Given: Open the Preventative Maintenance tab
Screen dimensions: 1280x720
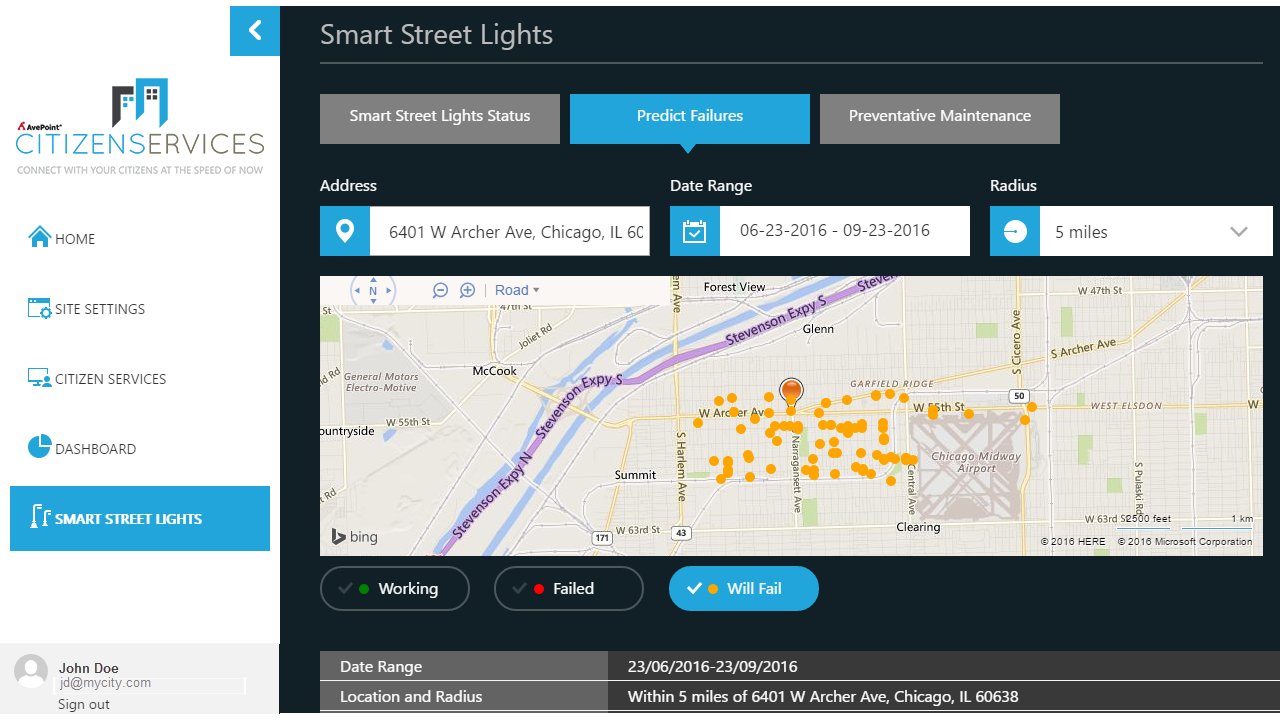Looking at the screenshot, I should click(940, 116).
